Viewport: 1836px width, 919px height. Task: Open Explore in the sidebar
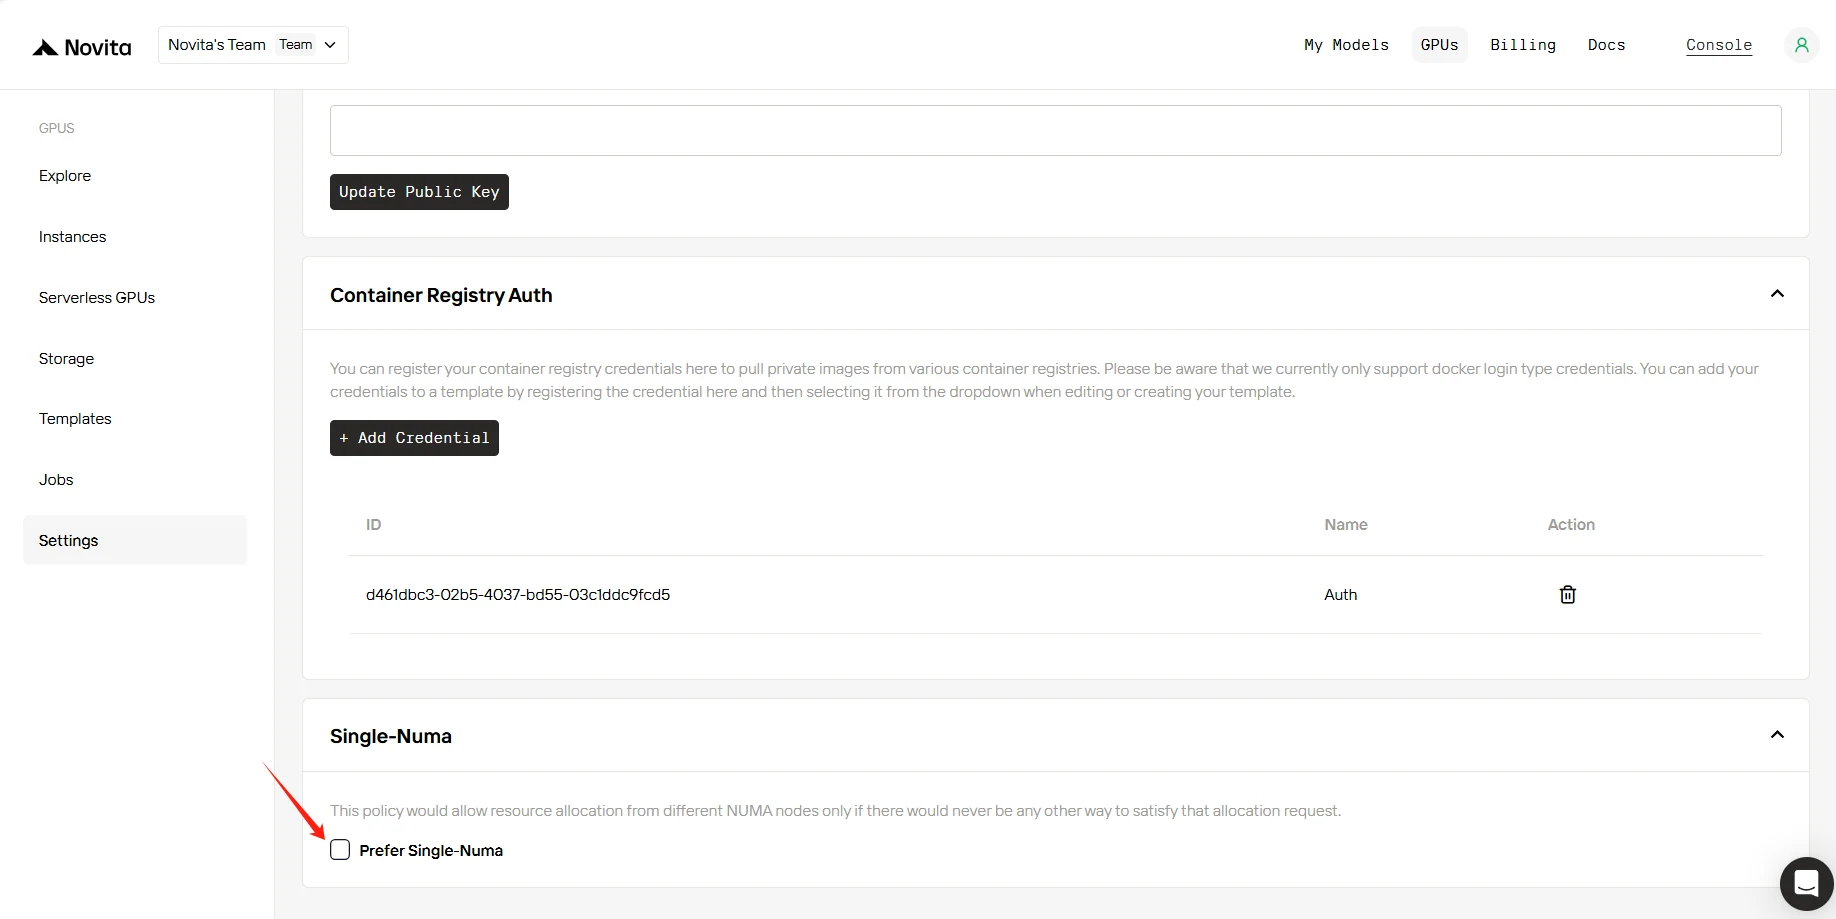tap(65, 176)
